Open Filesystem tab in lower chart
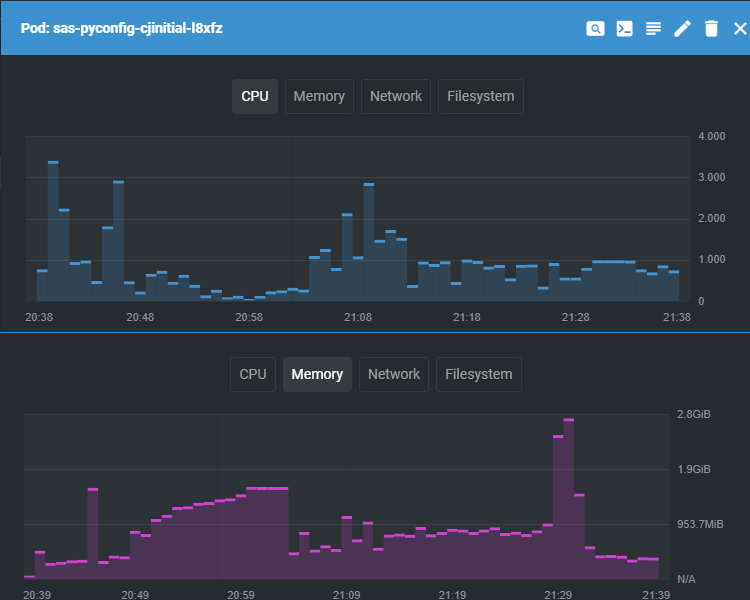 (x=478, y=374)
